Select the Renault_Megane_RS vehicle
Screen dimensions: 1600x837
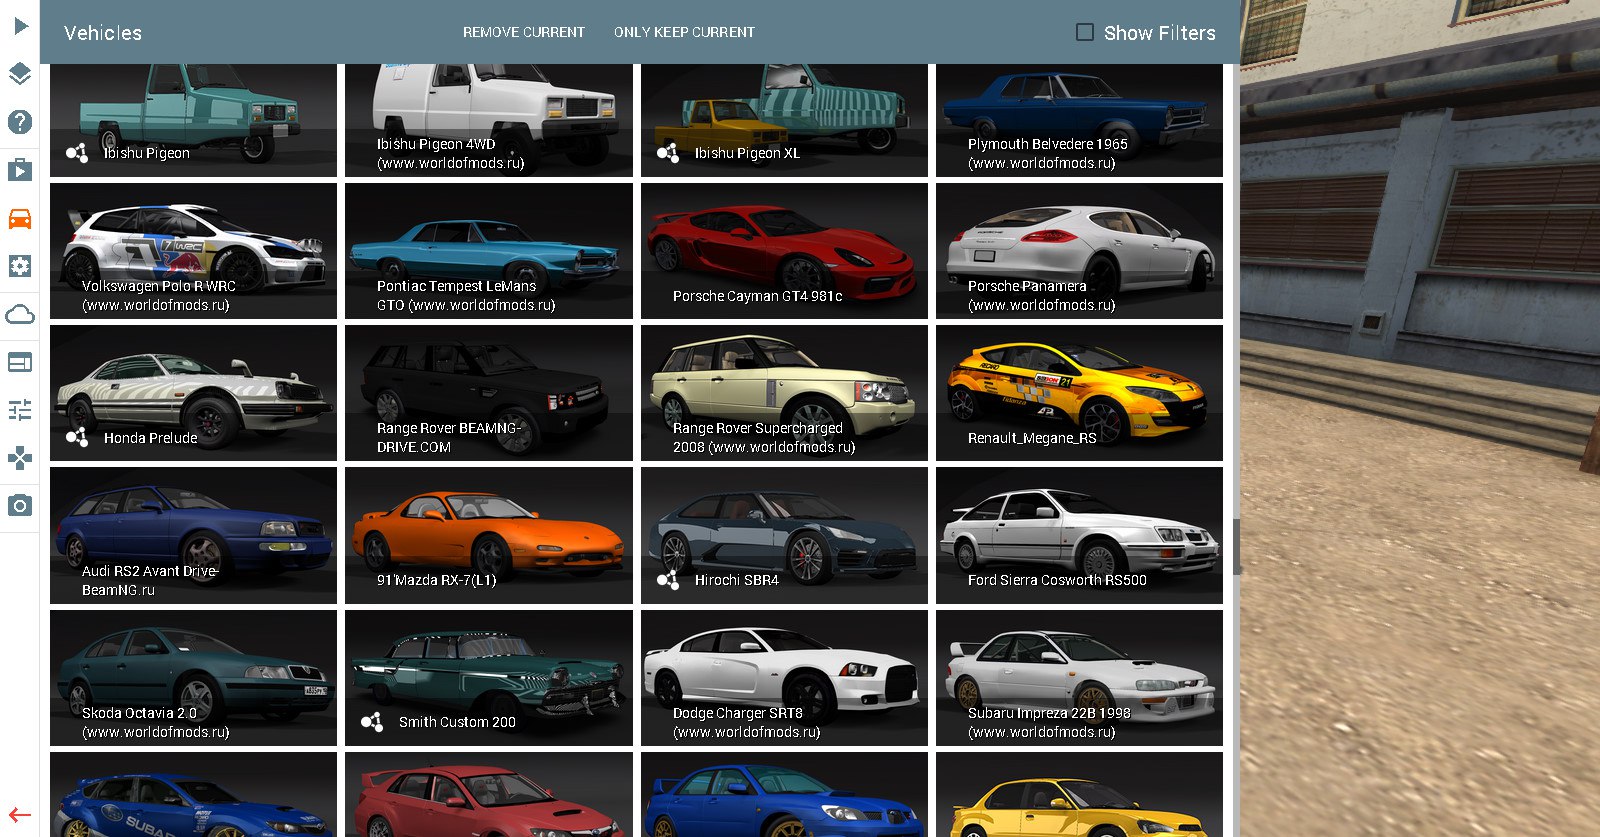coord(1079,393)
